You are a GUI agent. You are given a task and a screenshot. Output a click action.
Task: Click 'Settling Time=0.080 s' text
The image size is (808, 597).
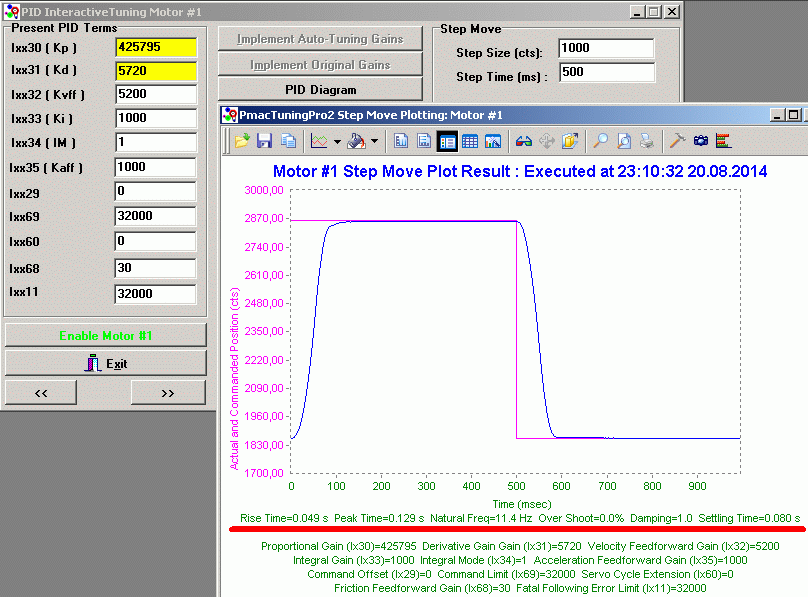[749, 518]
